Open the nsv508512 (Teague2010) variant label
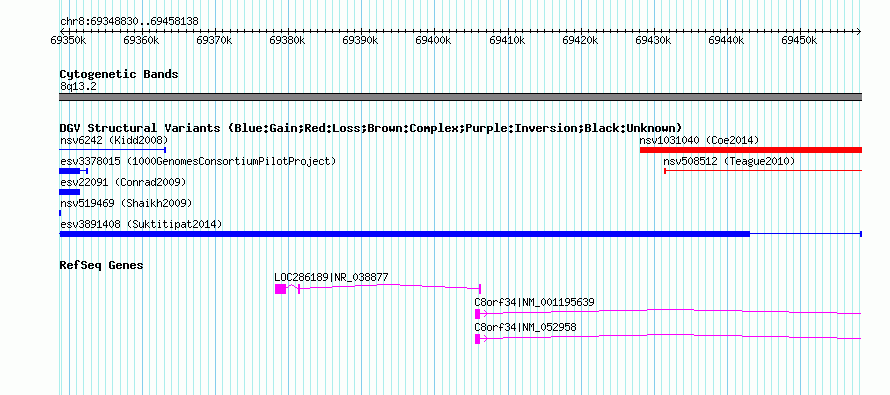890x395 pixels. (x=729, y=161)
